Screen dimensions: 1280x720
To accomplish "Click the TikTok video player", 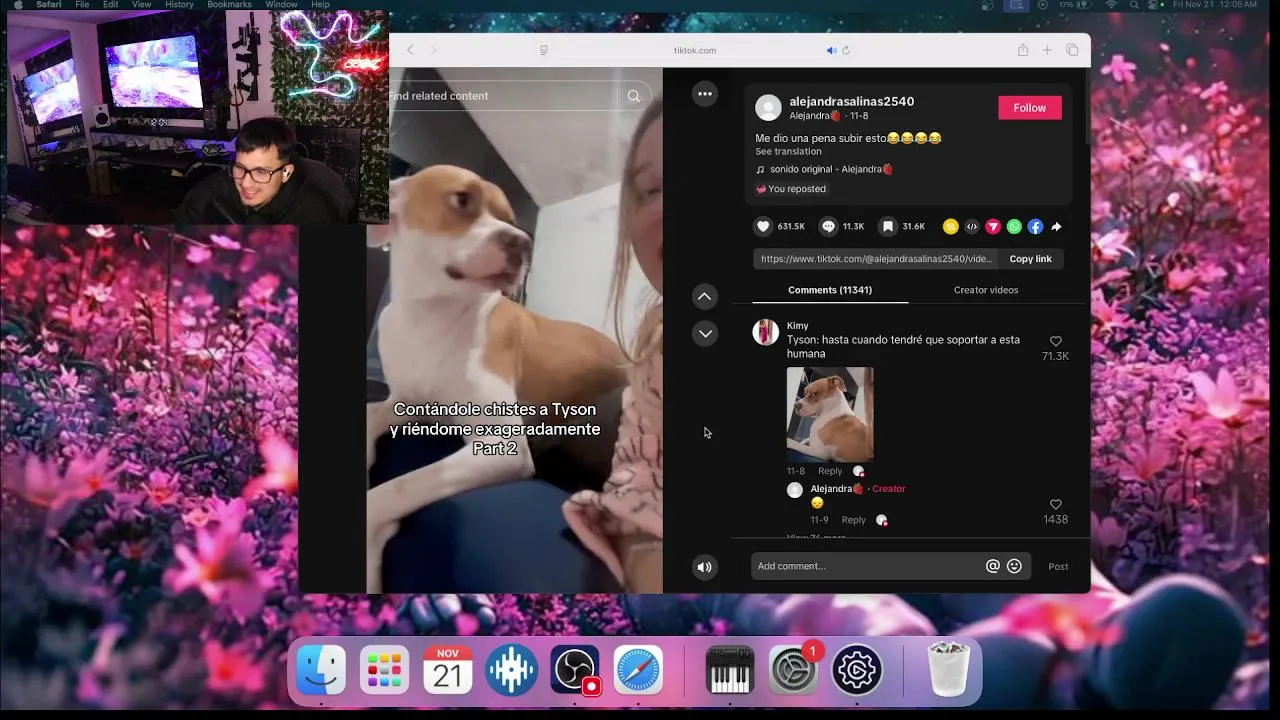I will pos(514,330).
